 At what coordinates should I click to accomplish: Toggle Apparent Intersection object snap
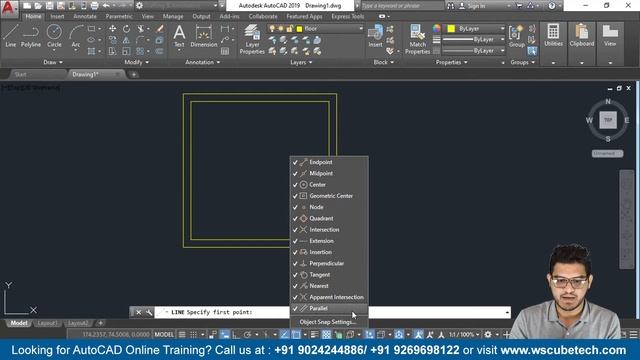click(329, 297)
